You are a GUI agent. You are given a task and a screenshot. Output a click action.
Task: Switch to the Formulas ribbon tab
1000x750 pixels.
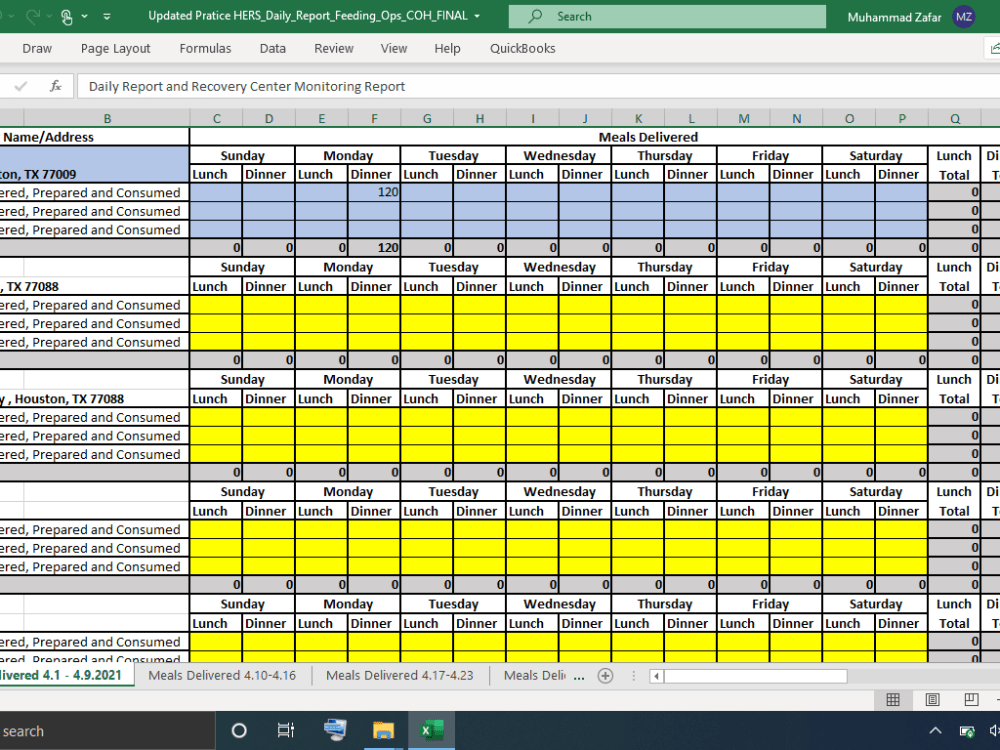tap(205, 48)
